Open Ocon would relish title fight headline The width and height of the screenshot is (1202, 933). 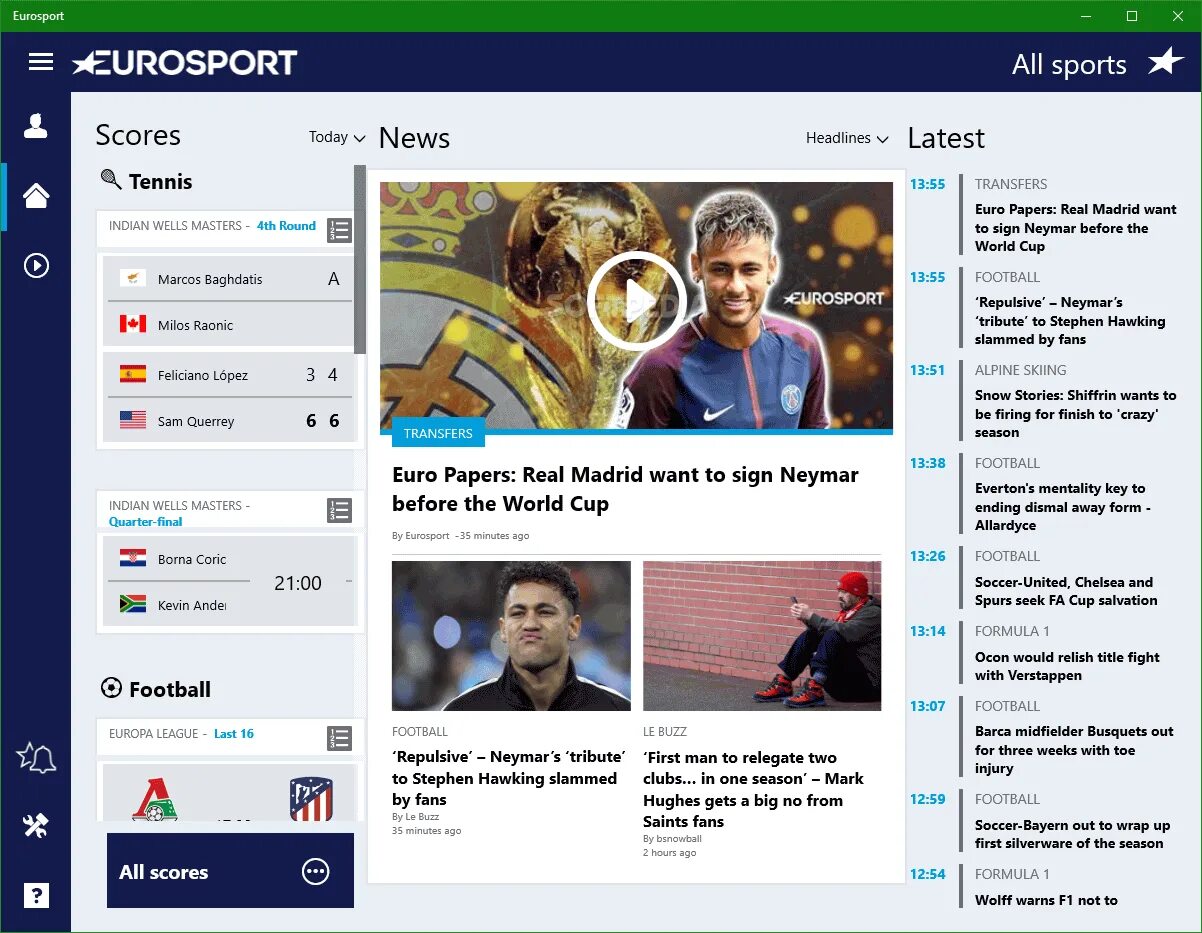click(x=1067, y=666)
